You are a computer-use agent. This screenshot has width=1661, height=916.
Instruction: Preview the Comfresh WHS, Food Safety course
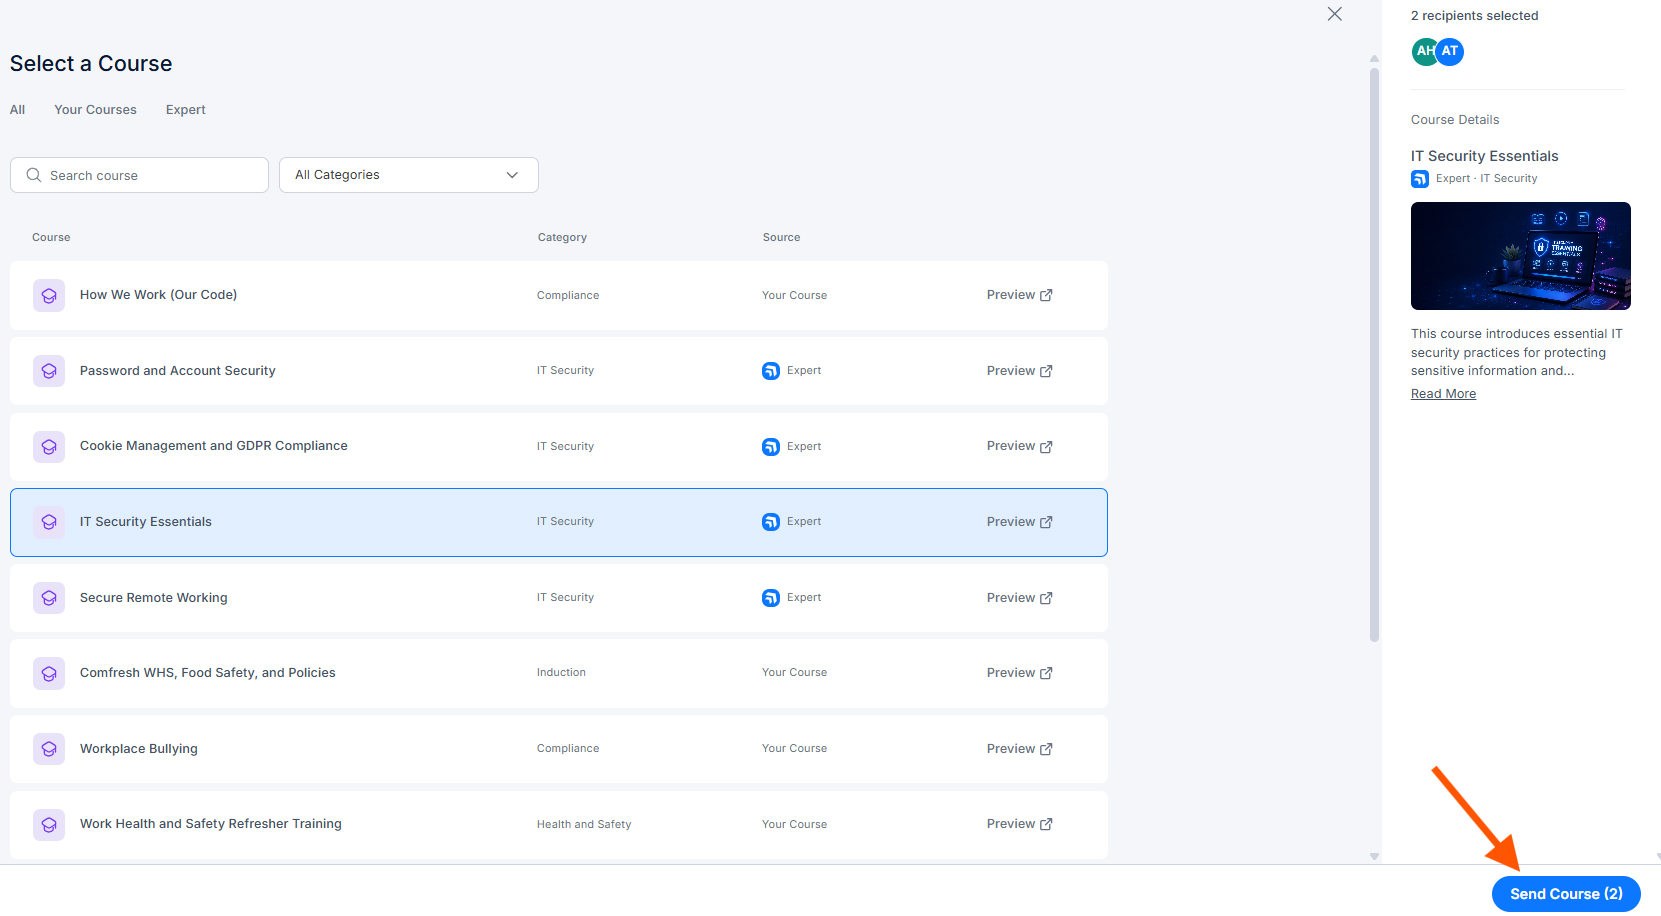point(1019,673)
